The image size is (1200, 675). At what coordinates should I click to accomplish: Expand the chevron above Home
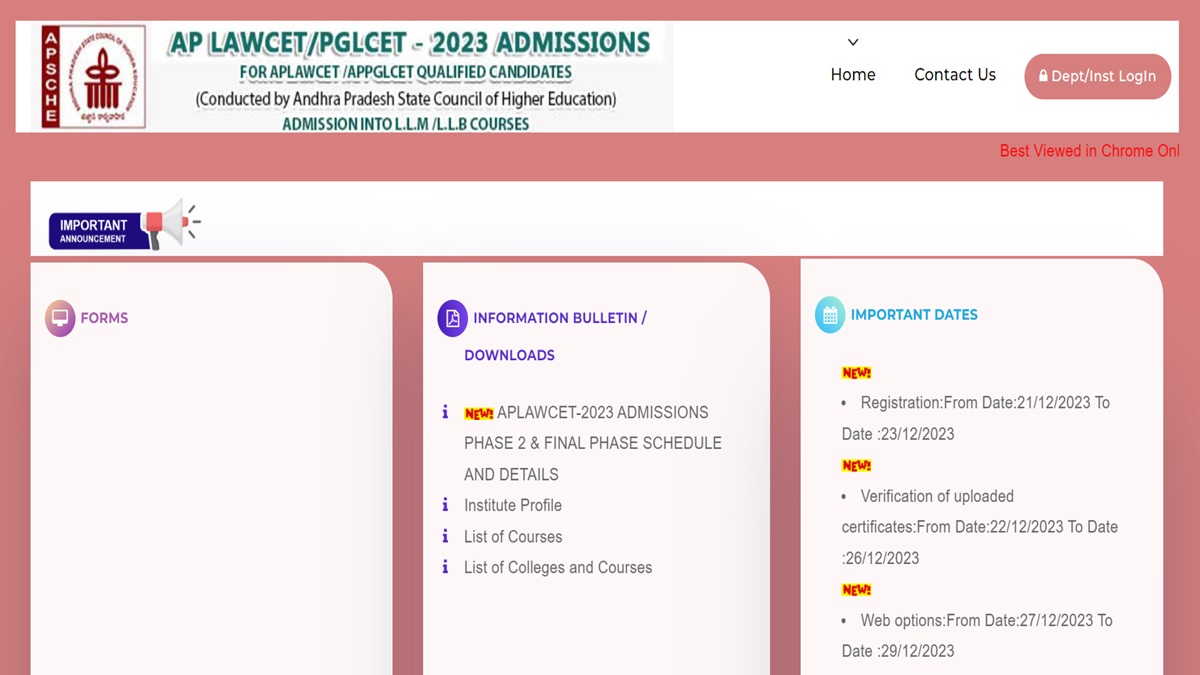tap(853, 42)
